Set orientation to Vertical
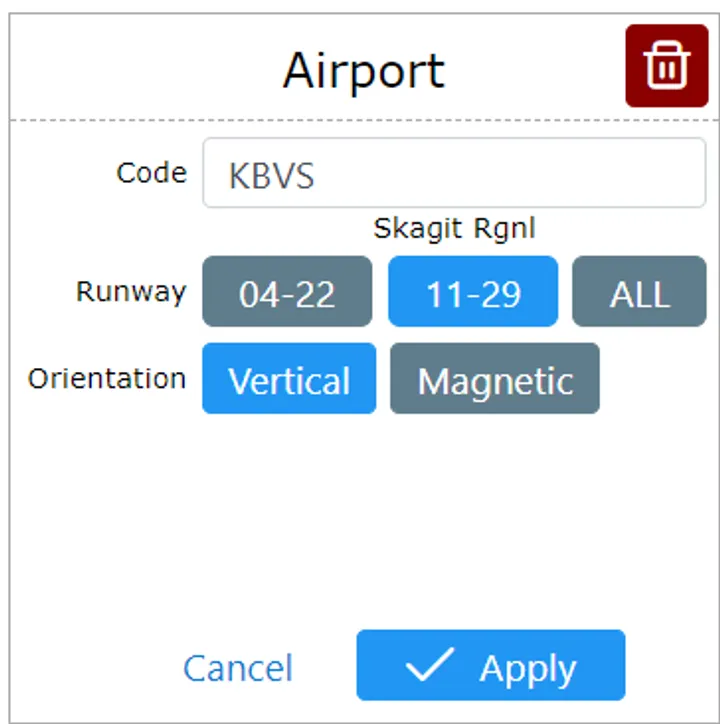Viewport: 720px width, 724px height. [x=289, y=379]
